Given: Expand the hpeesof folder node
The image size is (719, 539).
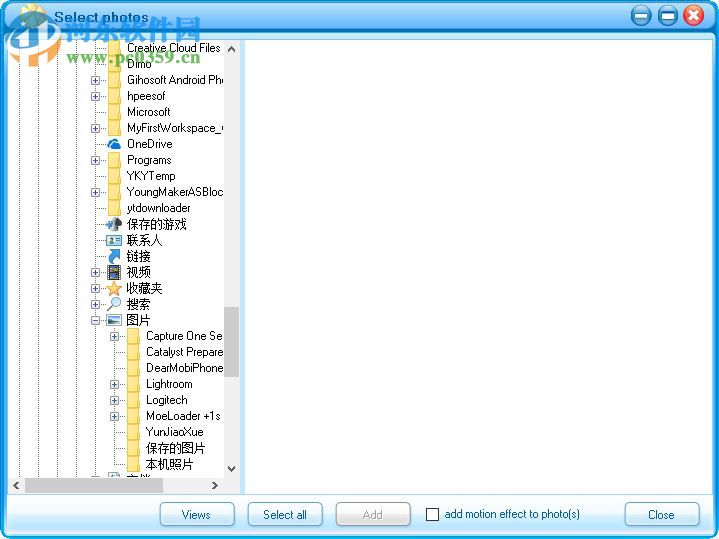Looking at the screenshot, I should [x=95, y=96].
